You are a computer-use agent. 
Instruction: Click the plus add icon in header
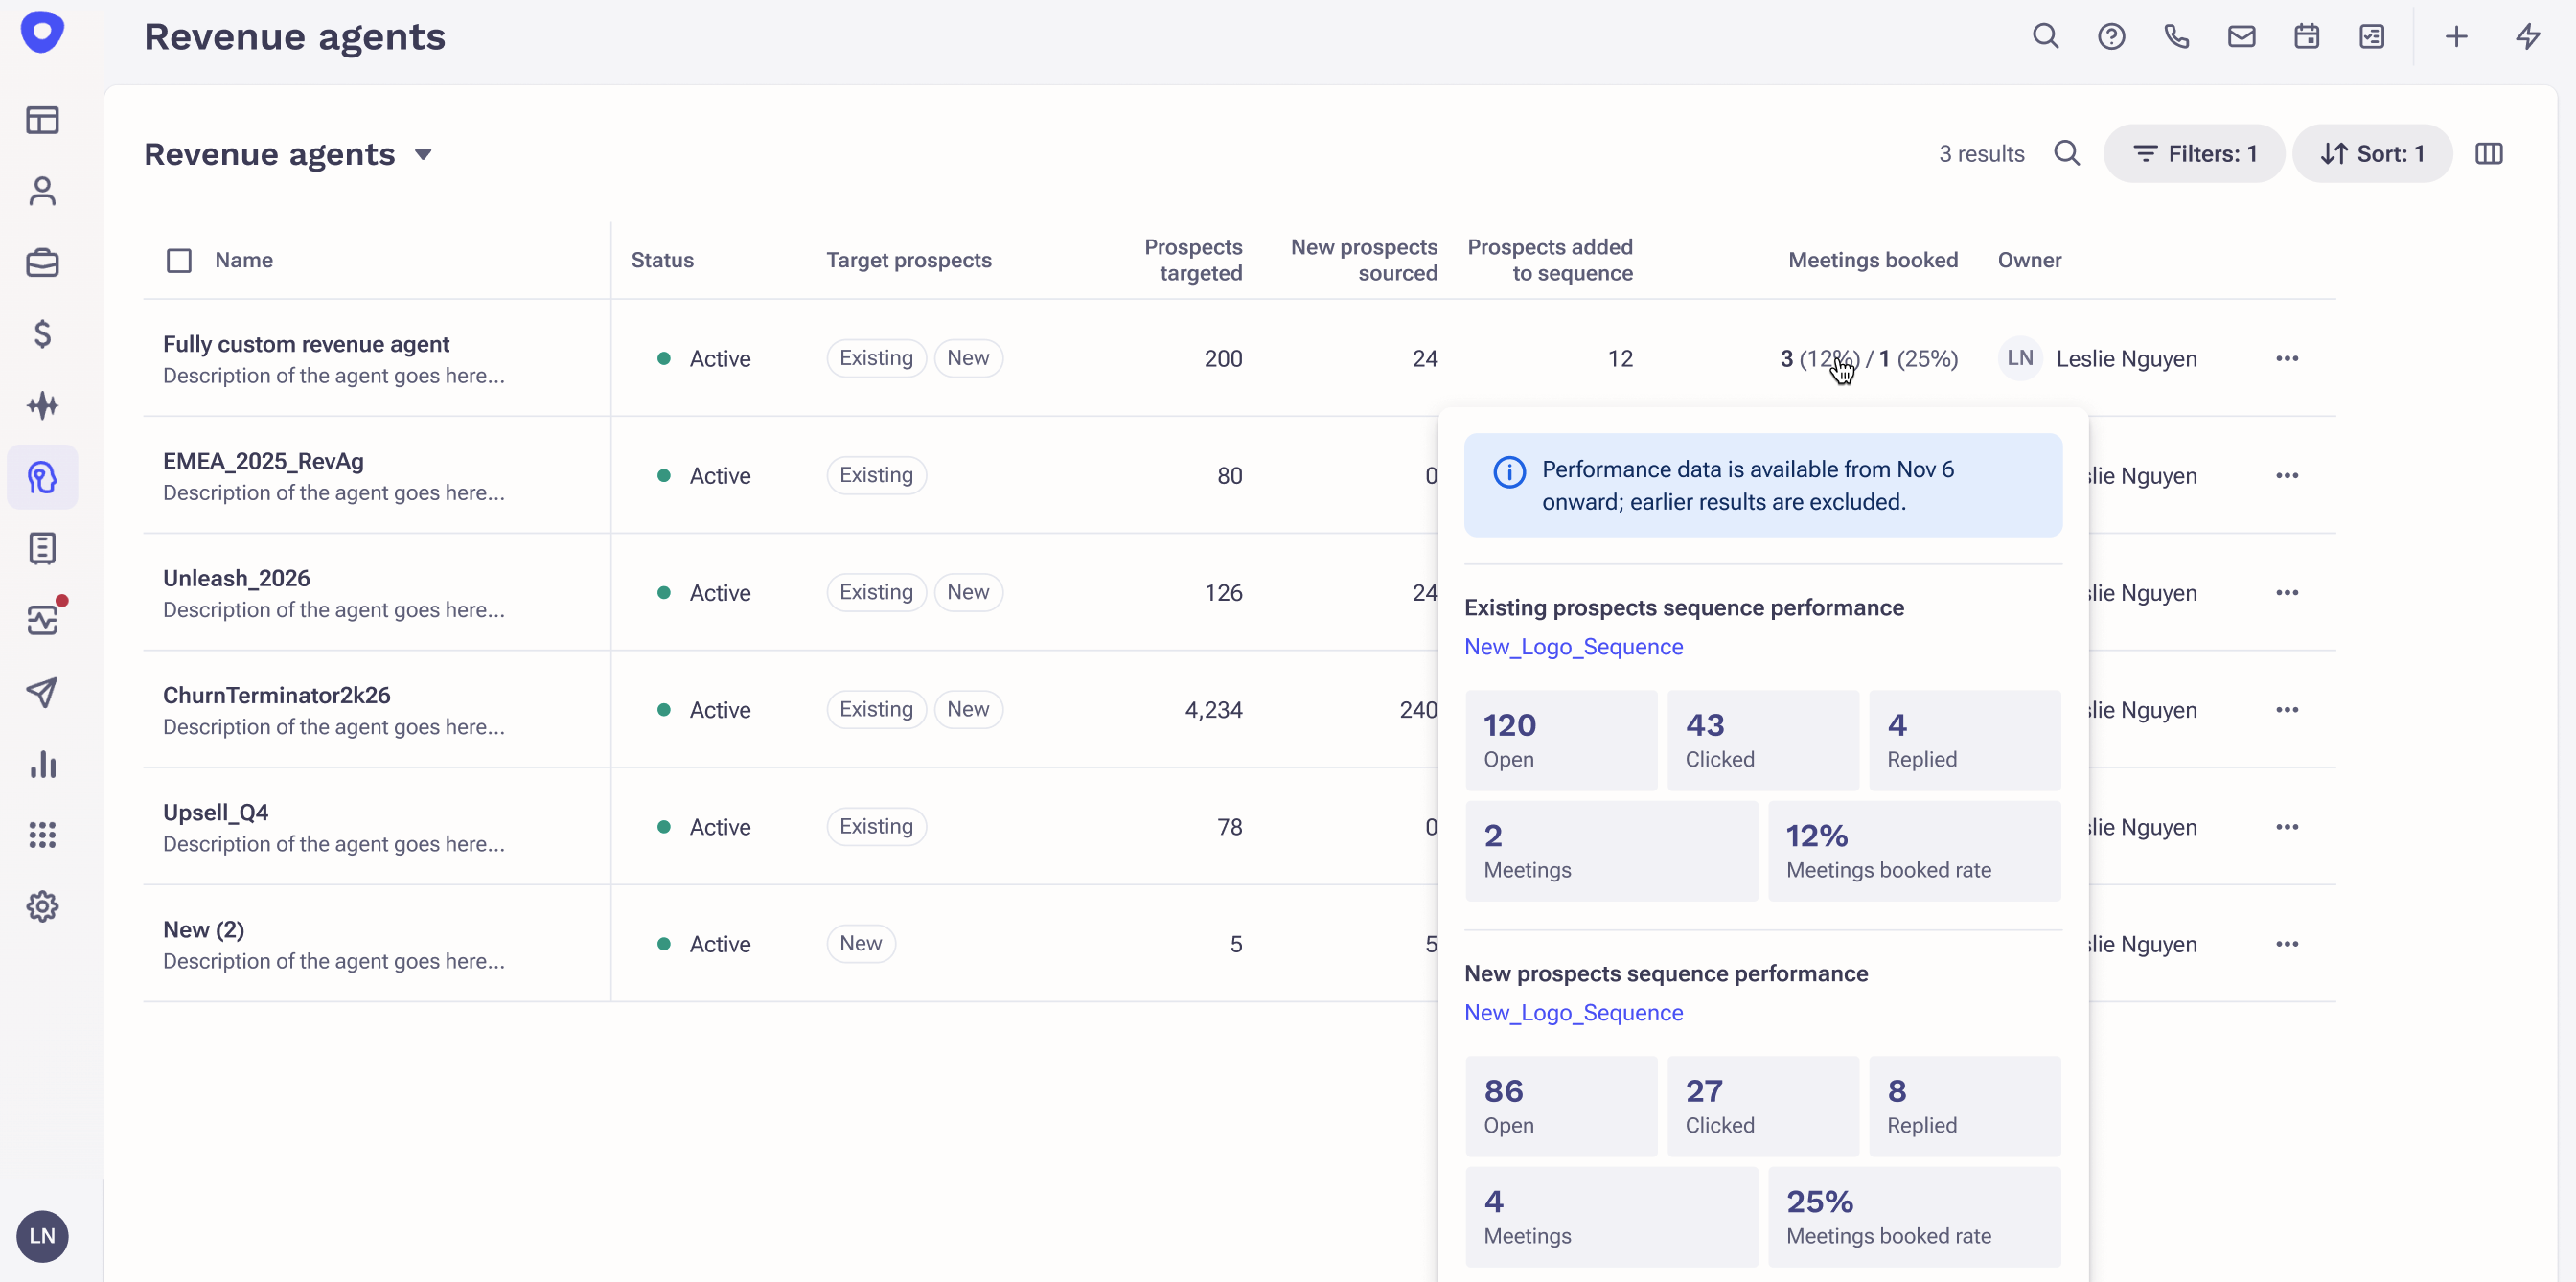click(2456, 37)
